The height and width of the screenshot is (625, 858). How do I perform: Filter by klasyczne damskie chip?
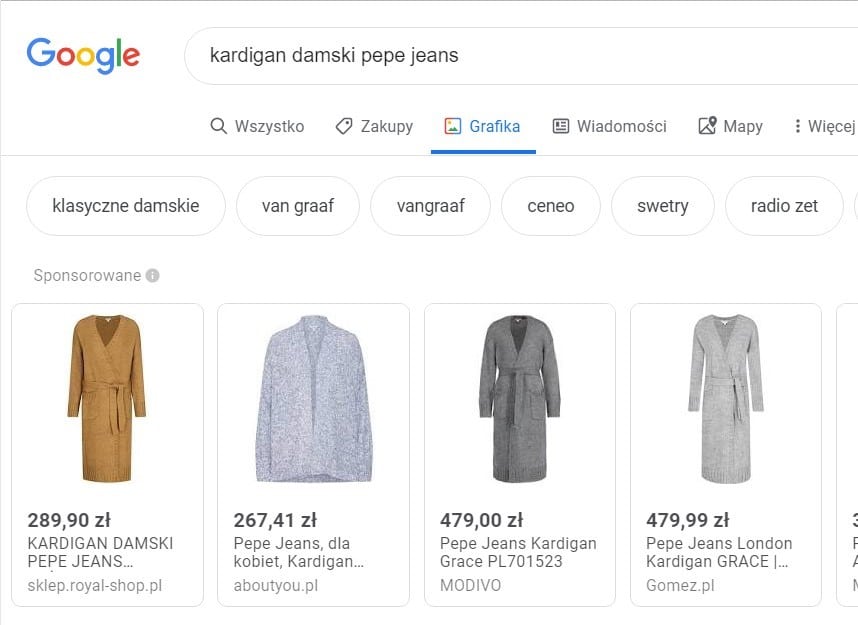(x=126, y=206)
